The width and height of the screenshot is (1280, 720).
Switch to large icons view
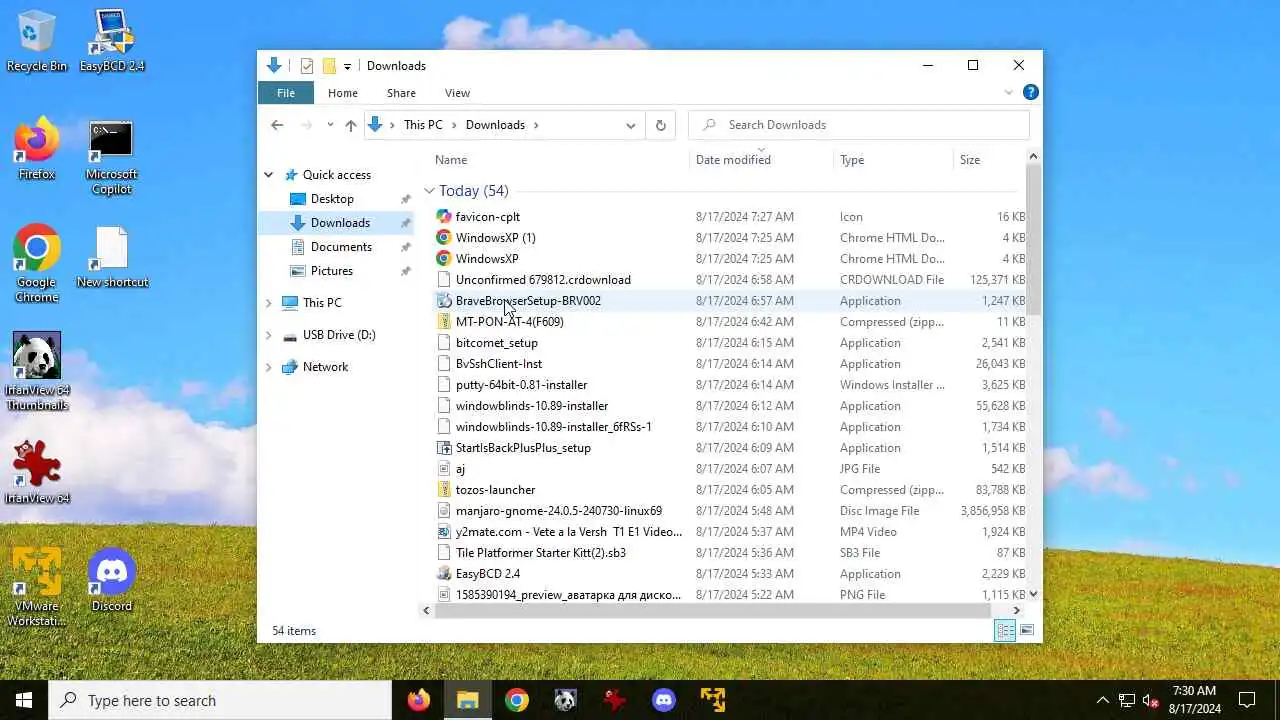click(1027, 630)
